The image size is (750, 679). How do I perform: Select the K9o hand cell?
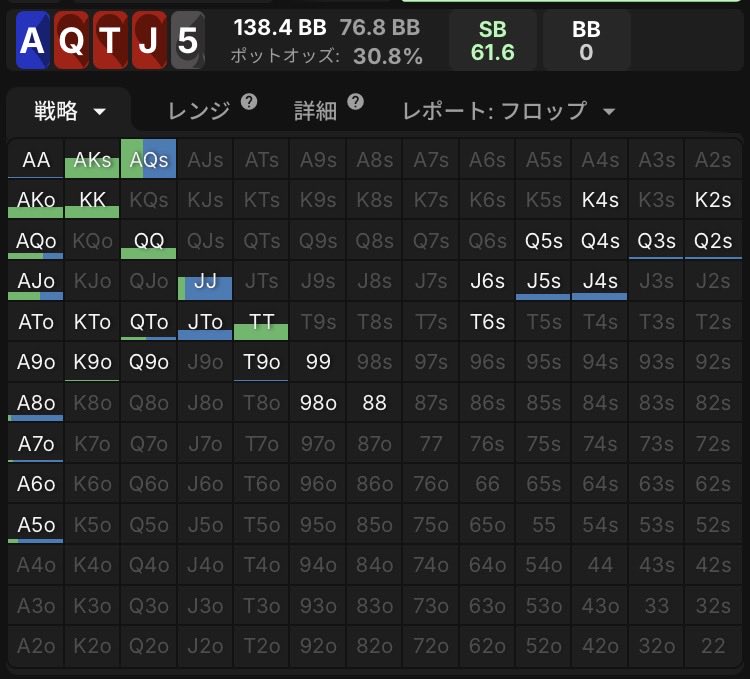(x=92, y=361)
